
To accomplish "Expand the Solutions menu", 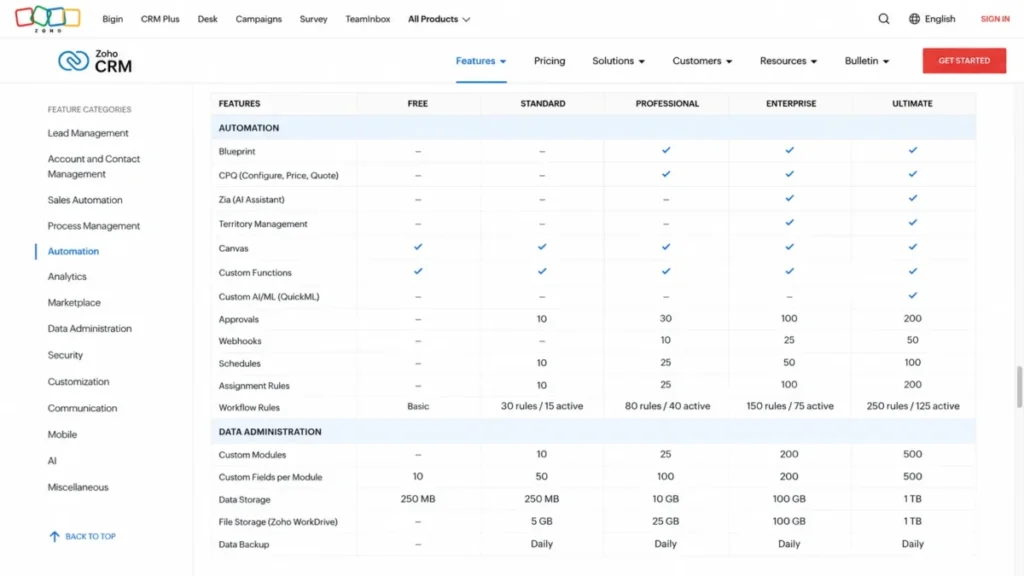I will [x=618, y=61].
